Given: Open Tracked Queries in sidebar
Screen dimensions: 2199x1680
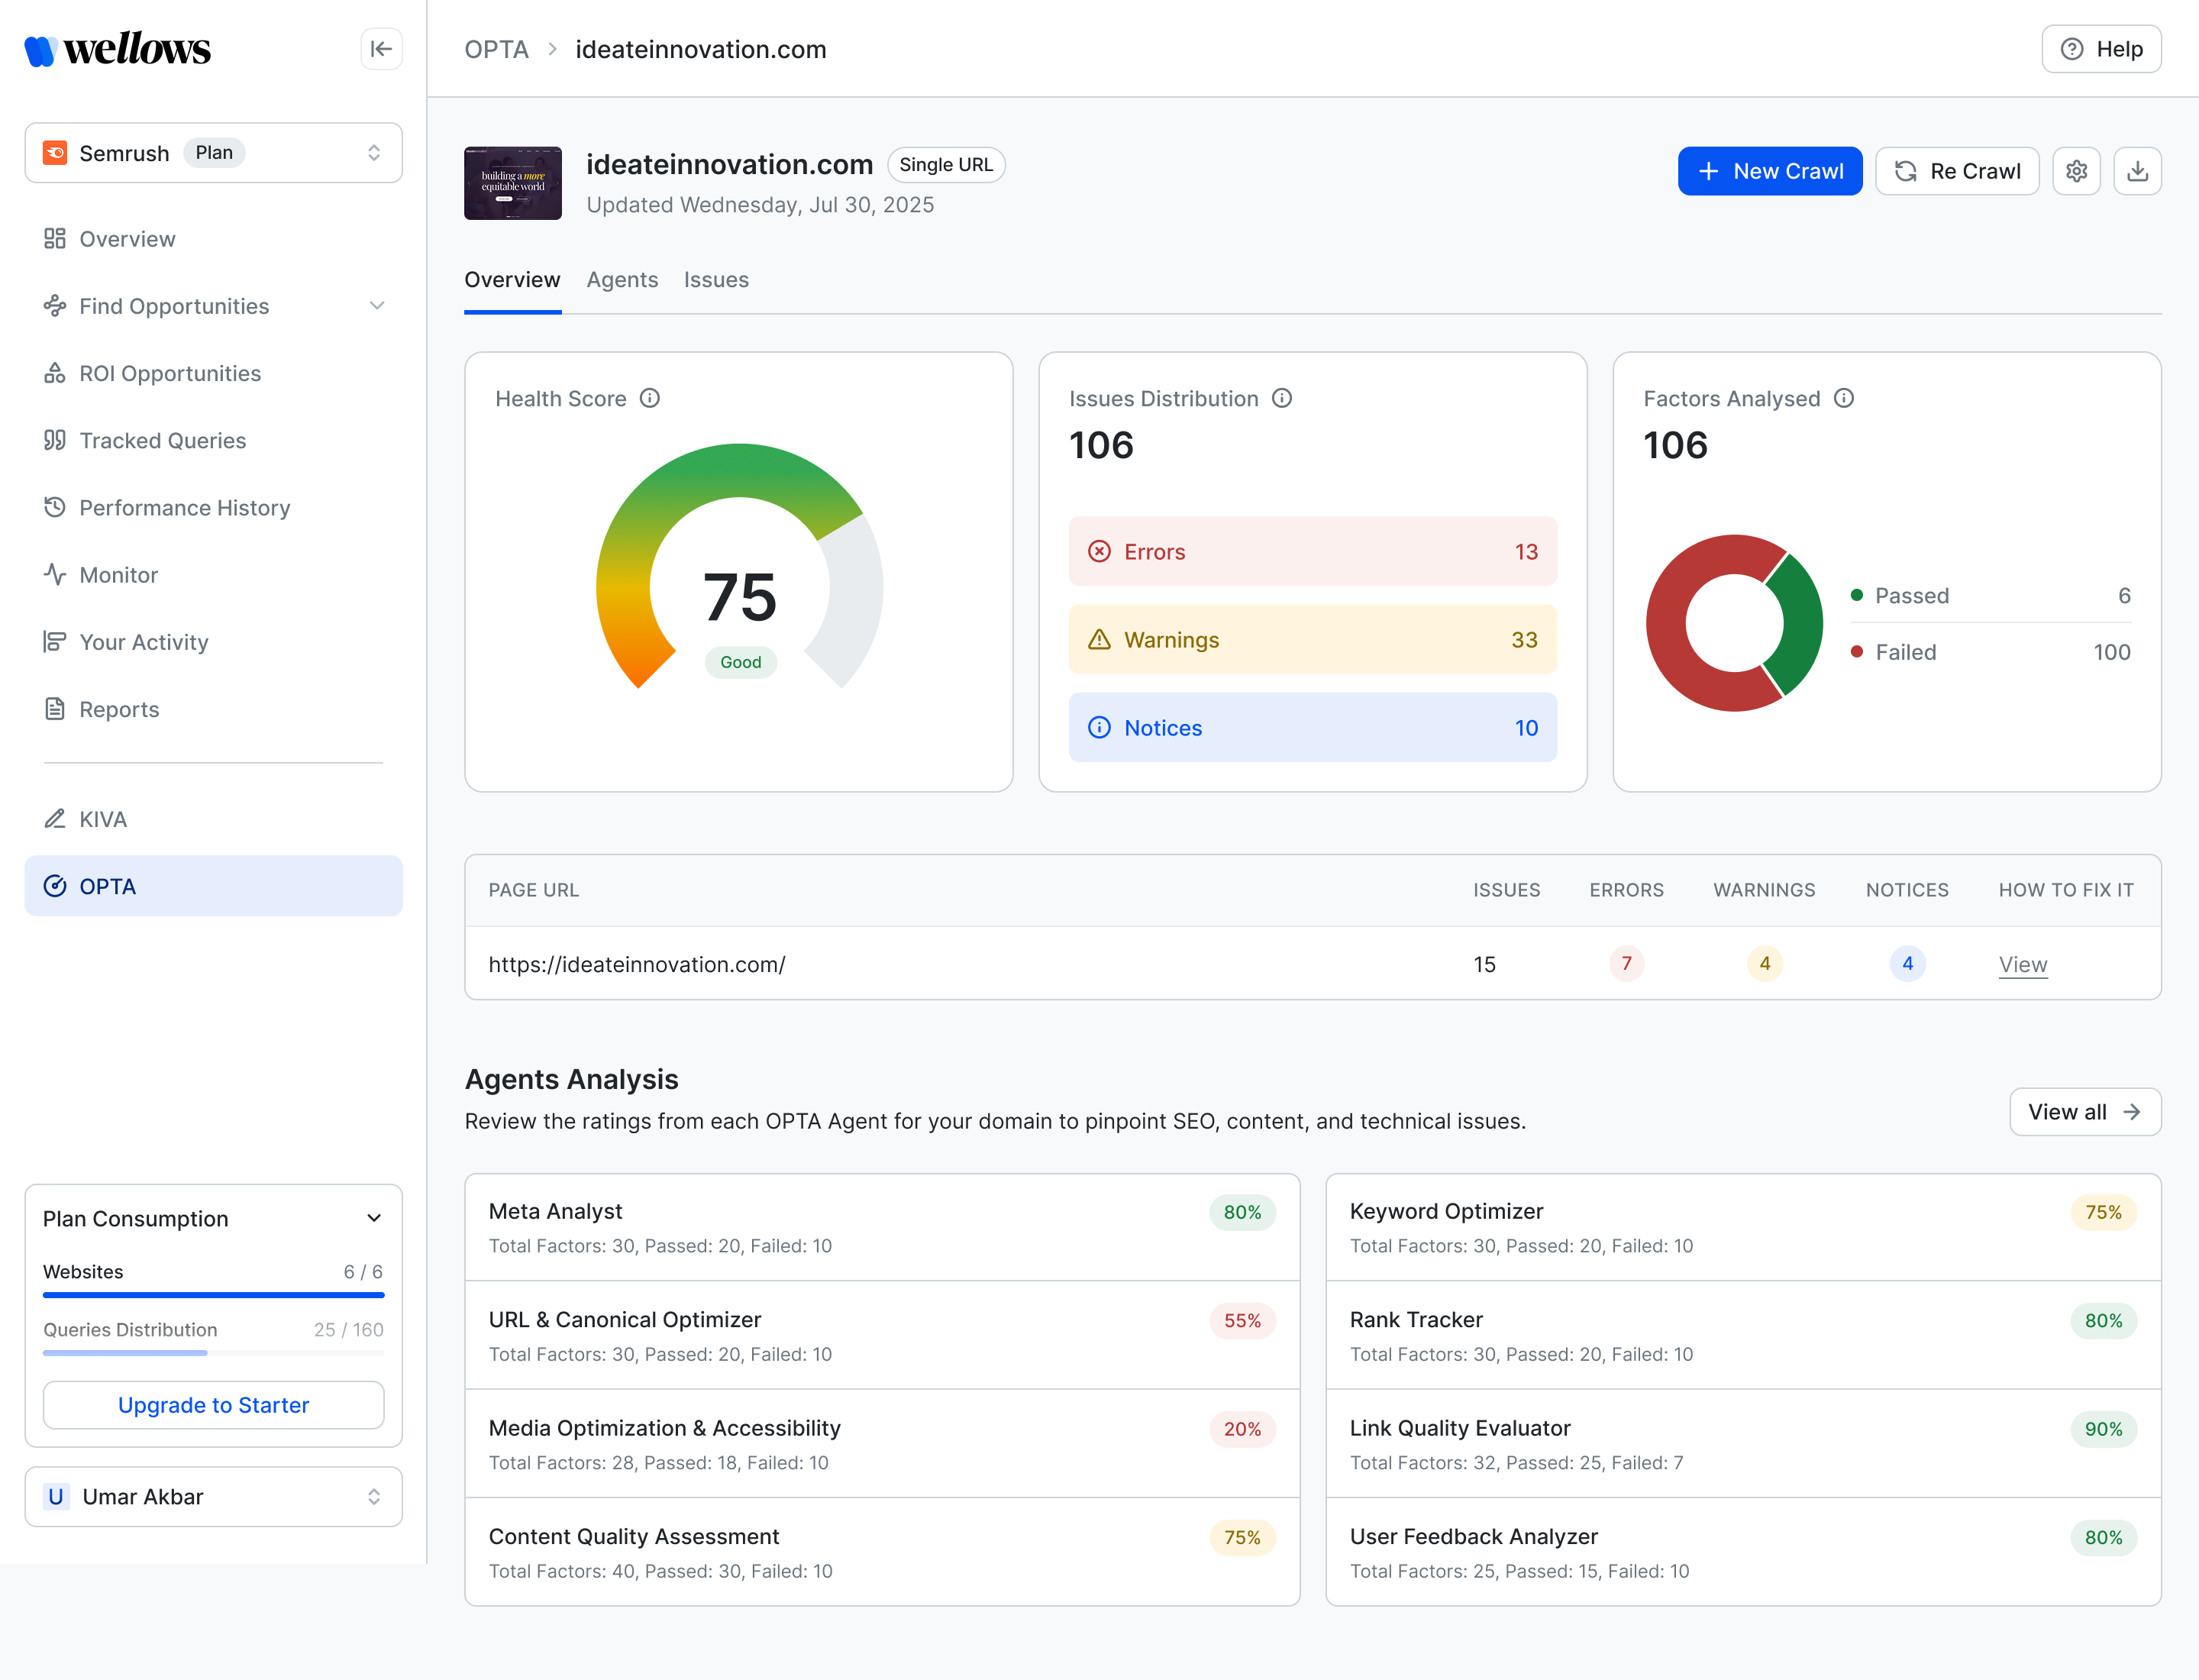Looking at the screenshot, I should (x=213, y=440).
